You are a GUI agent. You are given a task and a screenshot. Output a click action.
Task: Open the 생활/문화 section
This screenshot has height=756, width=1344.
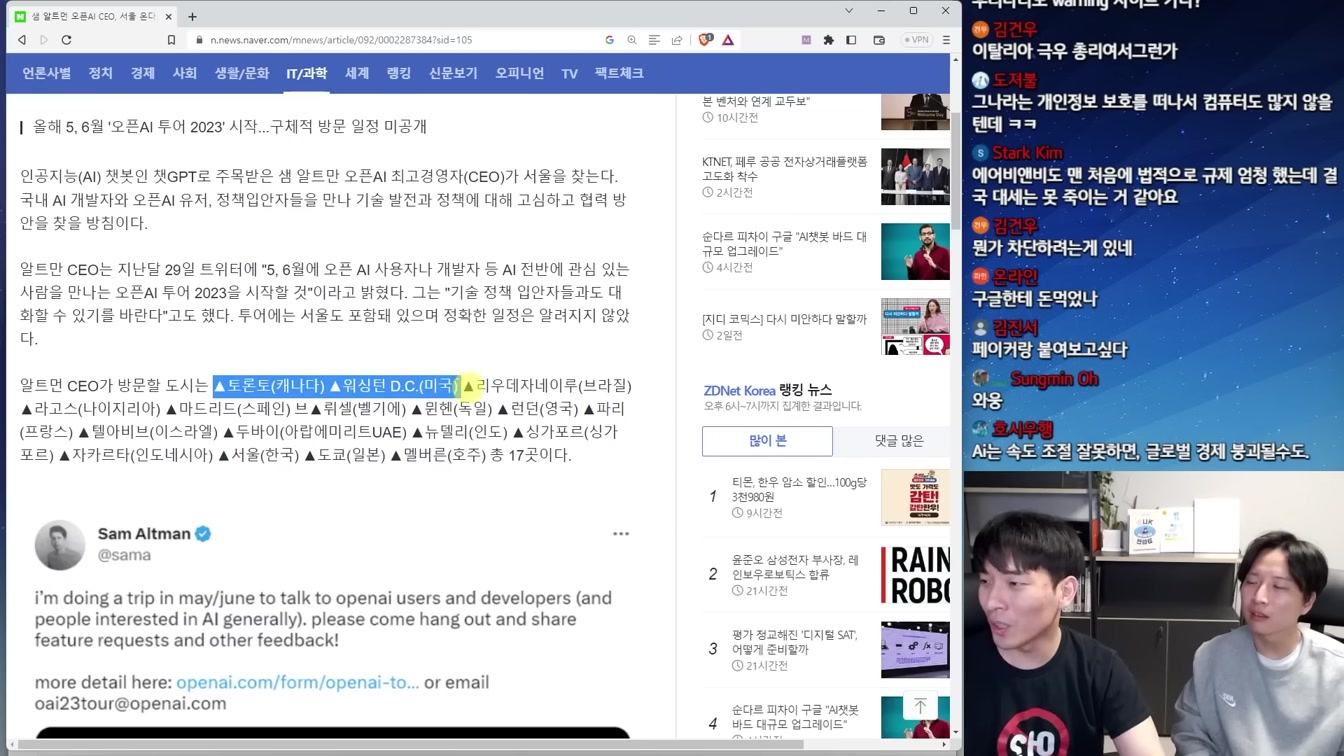coord(242,73)
